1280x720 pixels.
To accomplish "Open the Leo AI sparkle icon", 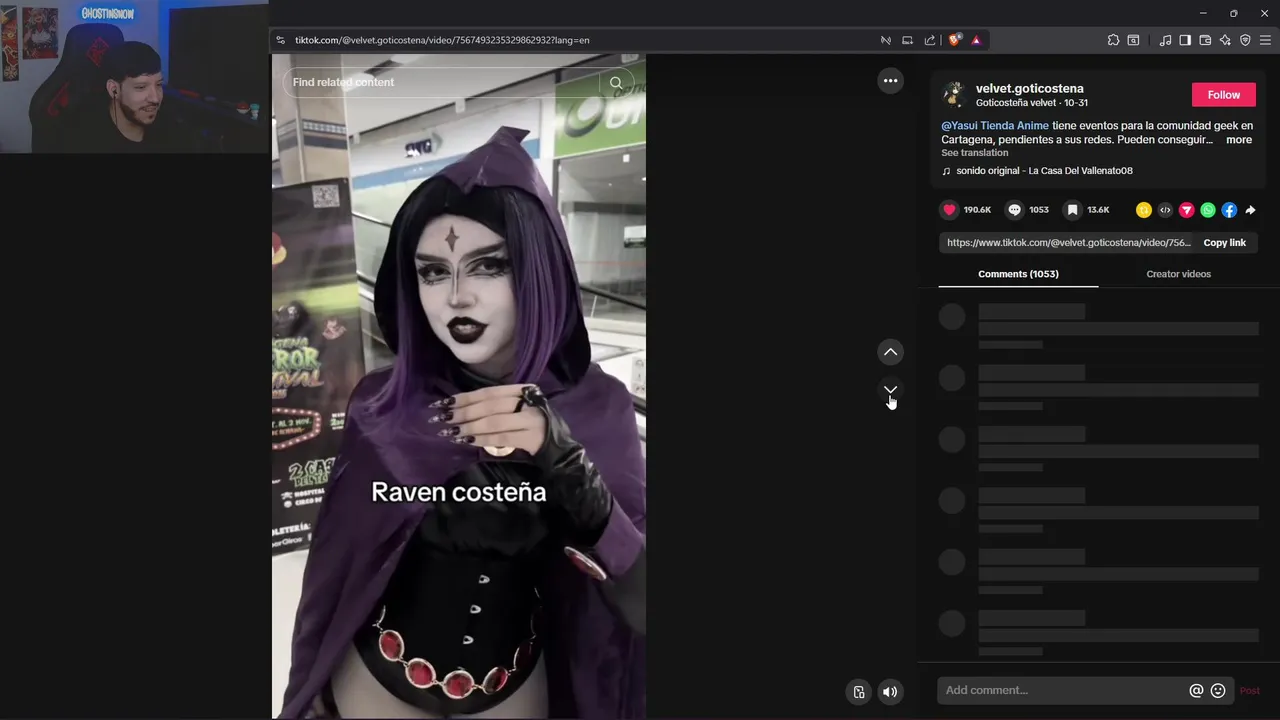I will (1225, 40).
